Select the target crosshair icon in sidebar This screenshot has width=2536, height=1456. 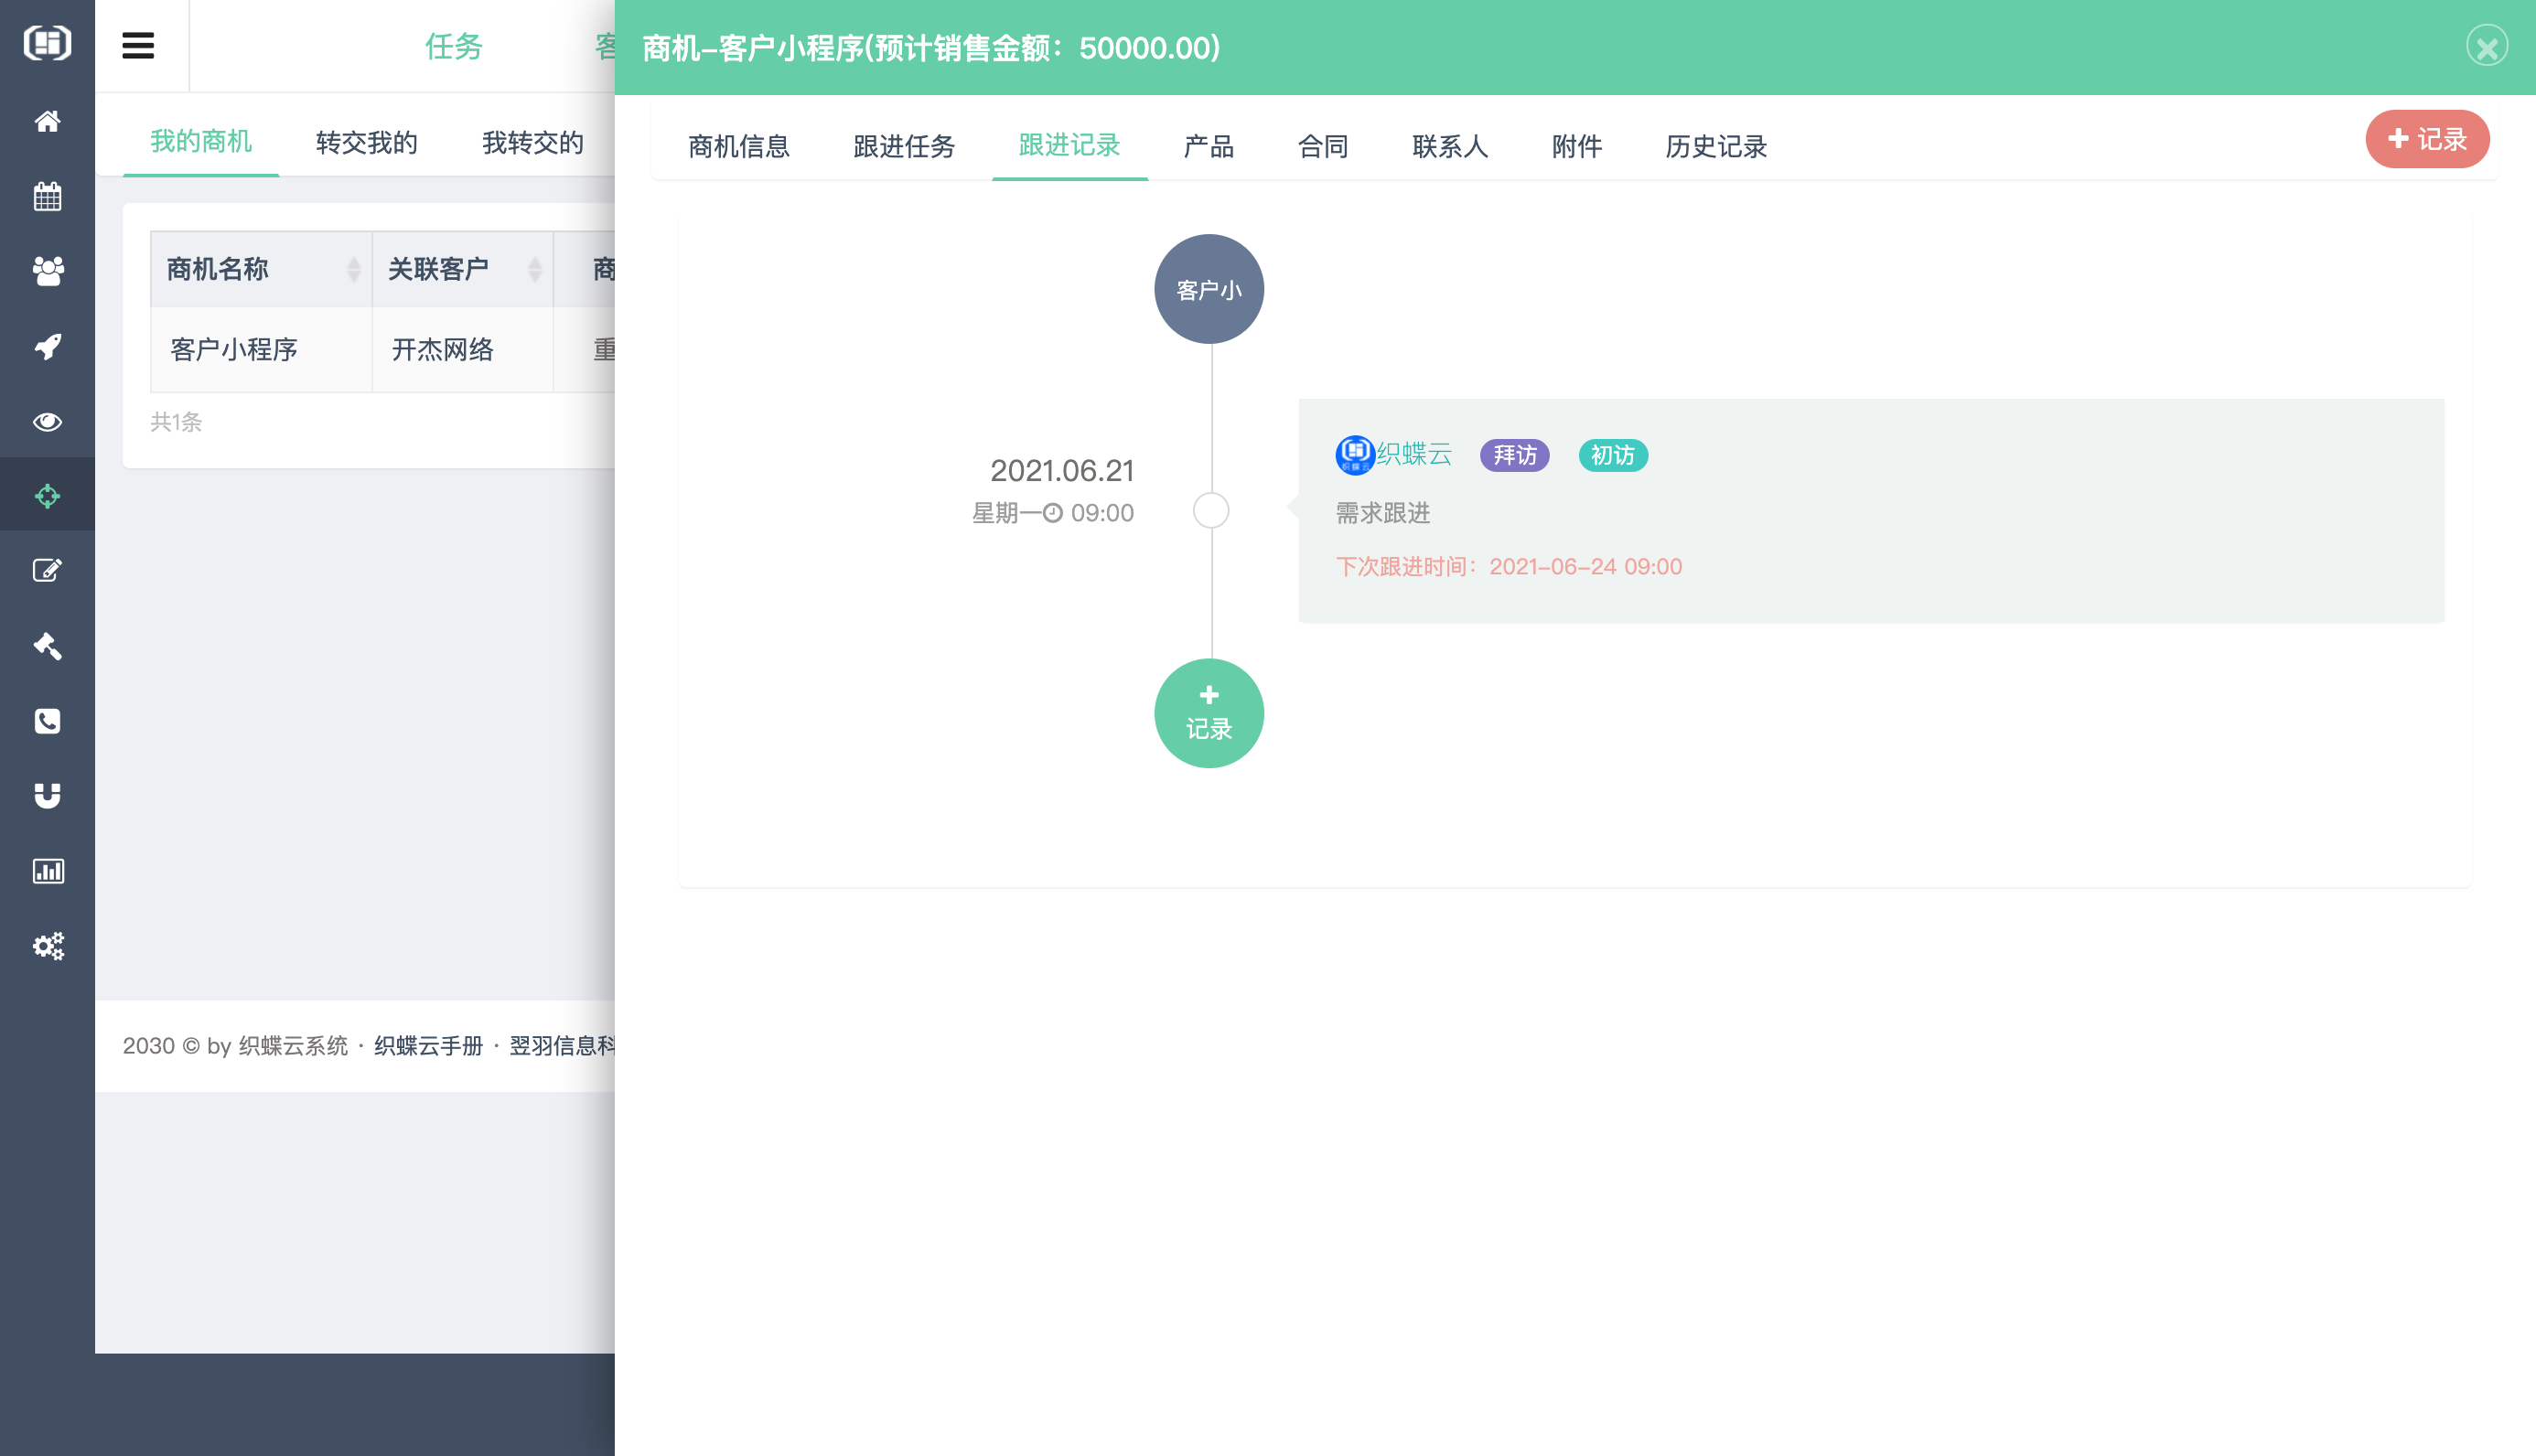[x=47, y=495]
